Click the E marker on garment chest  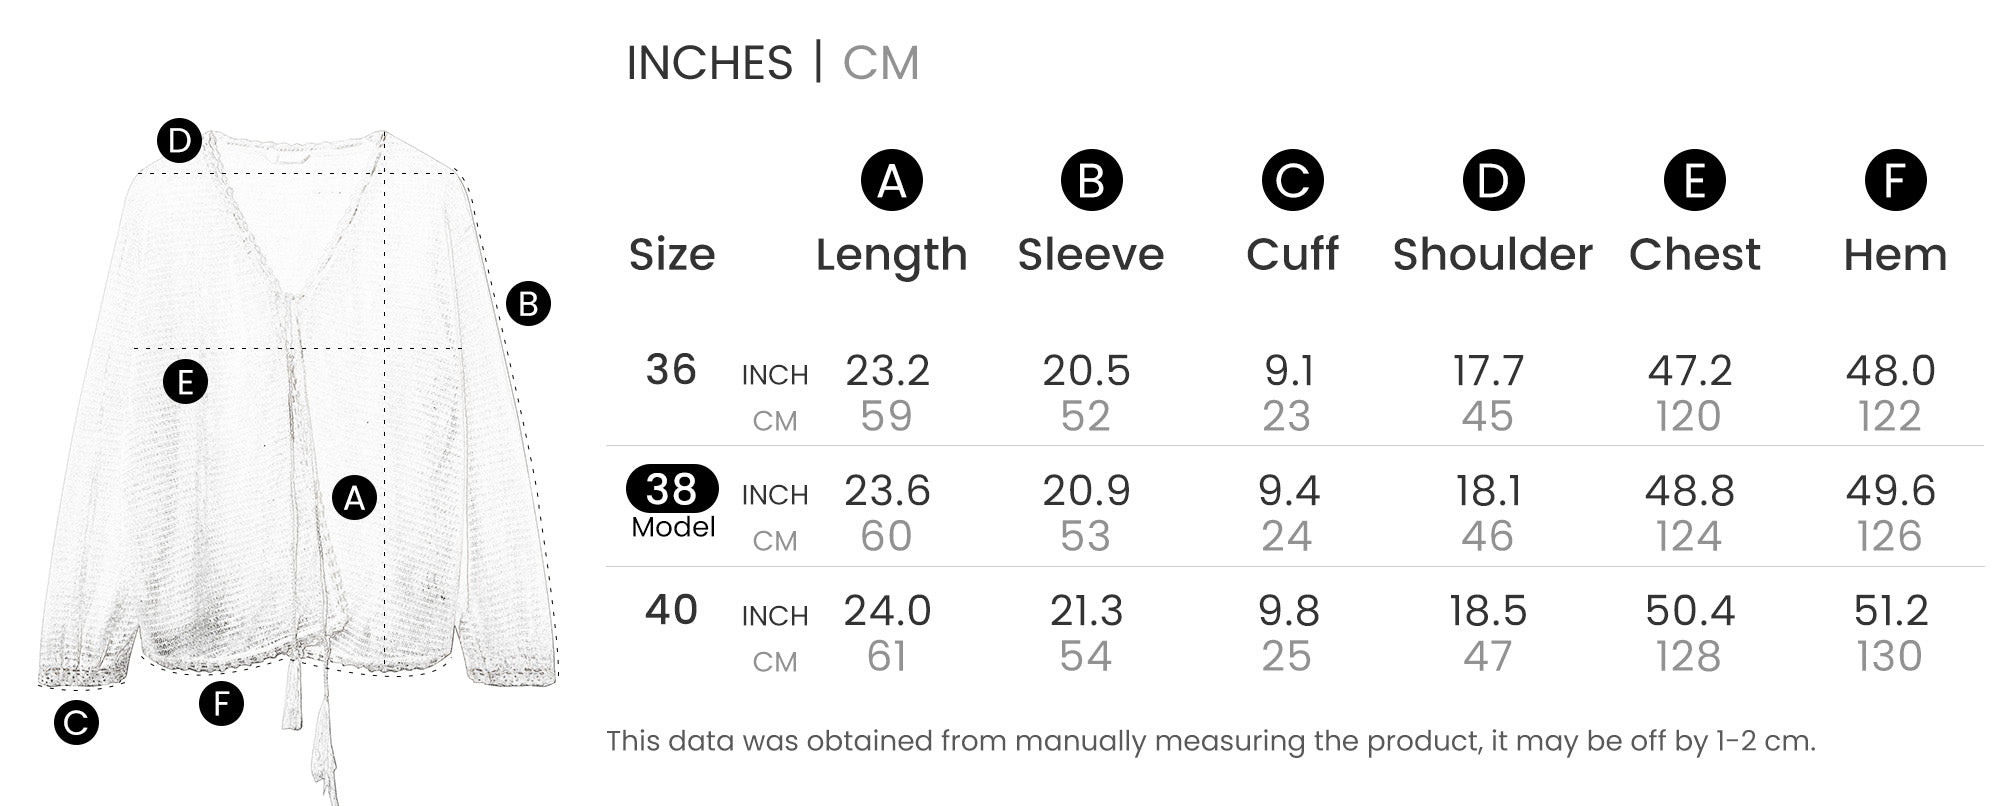click(185, 382)
